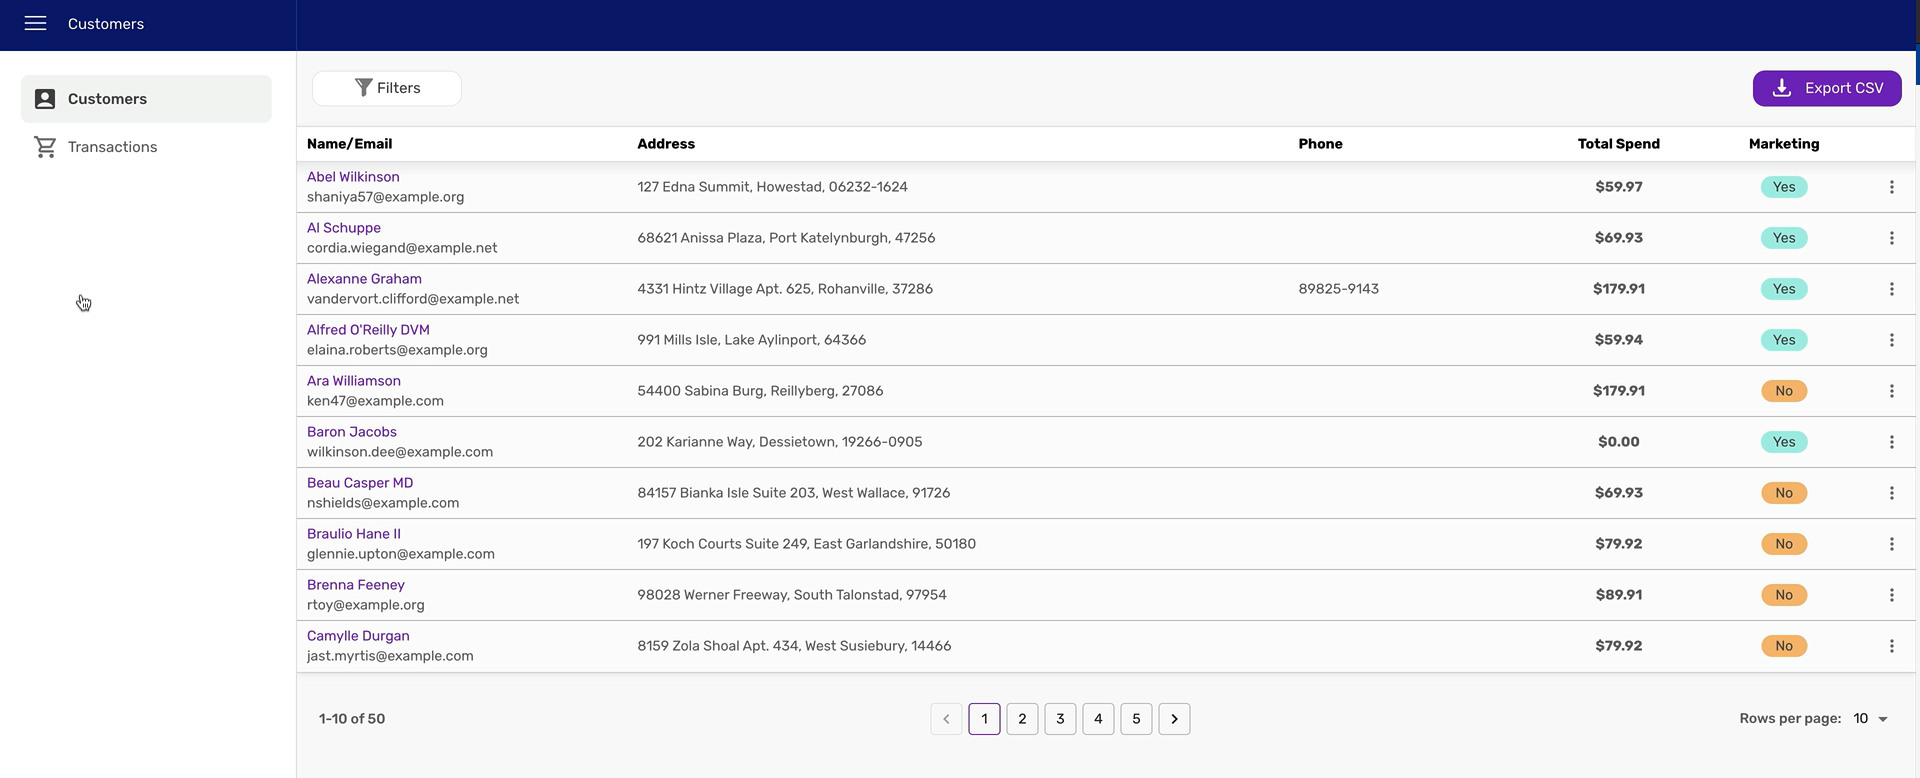Screen dimensions: 1920x778
Task: Go to page 1
Action: 984,719
